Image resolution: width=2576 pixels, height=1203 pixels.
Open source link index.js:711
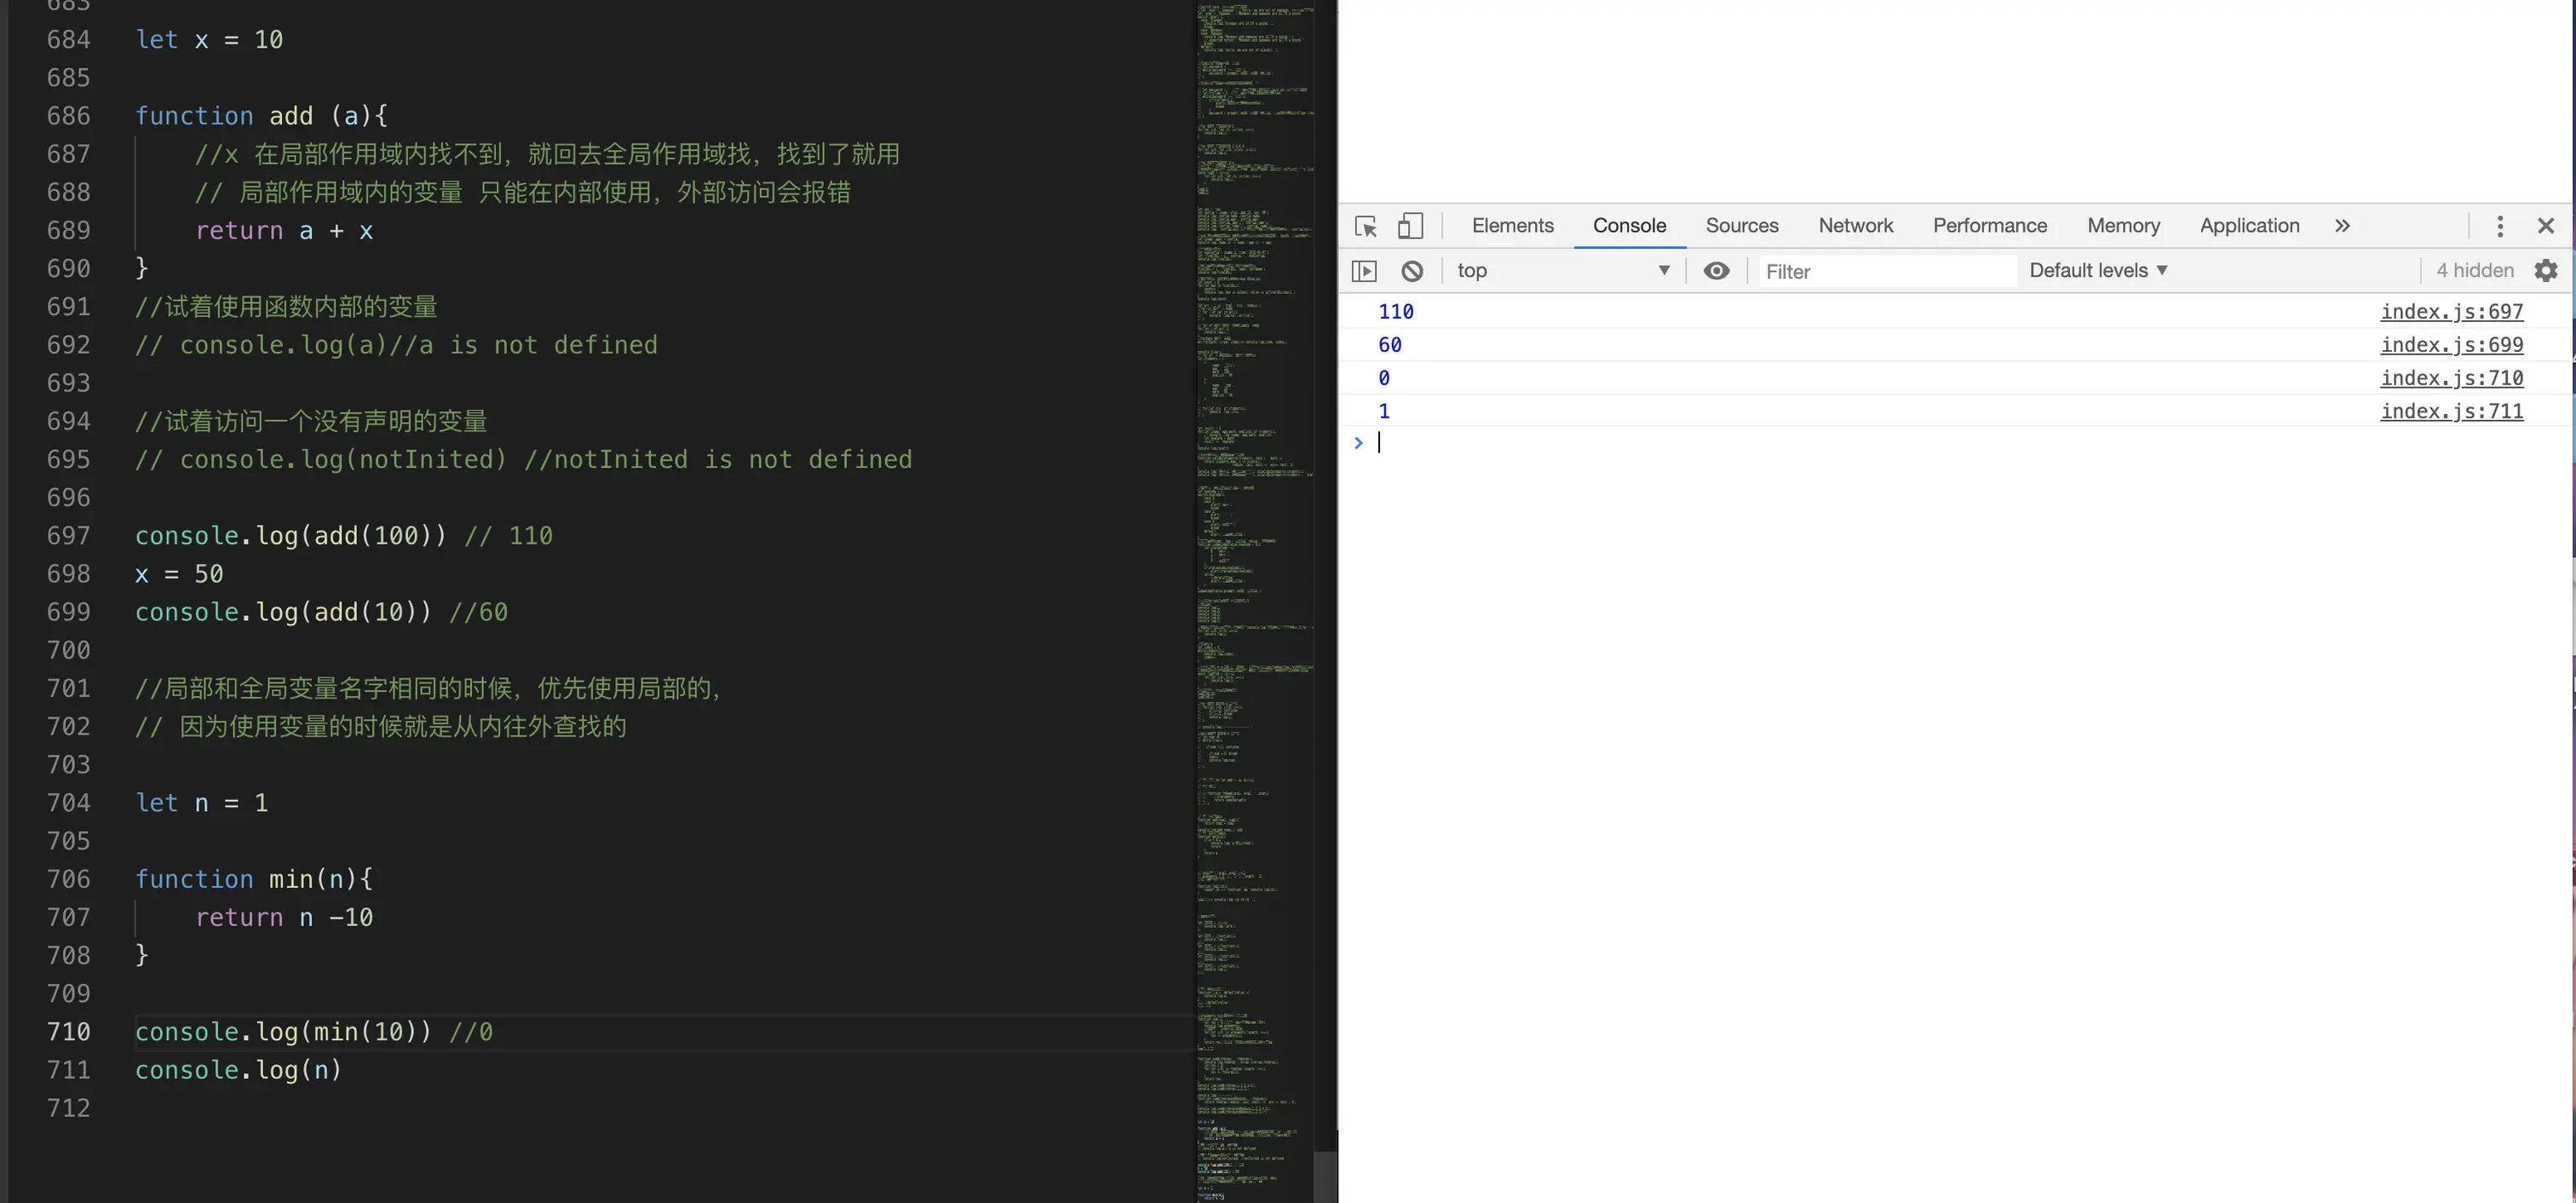tap(2451, 411)
